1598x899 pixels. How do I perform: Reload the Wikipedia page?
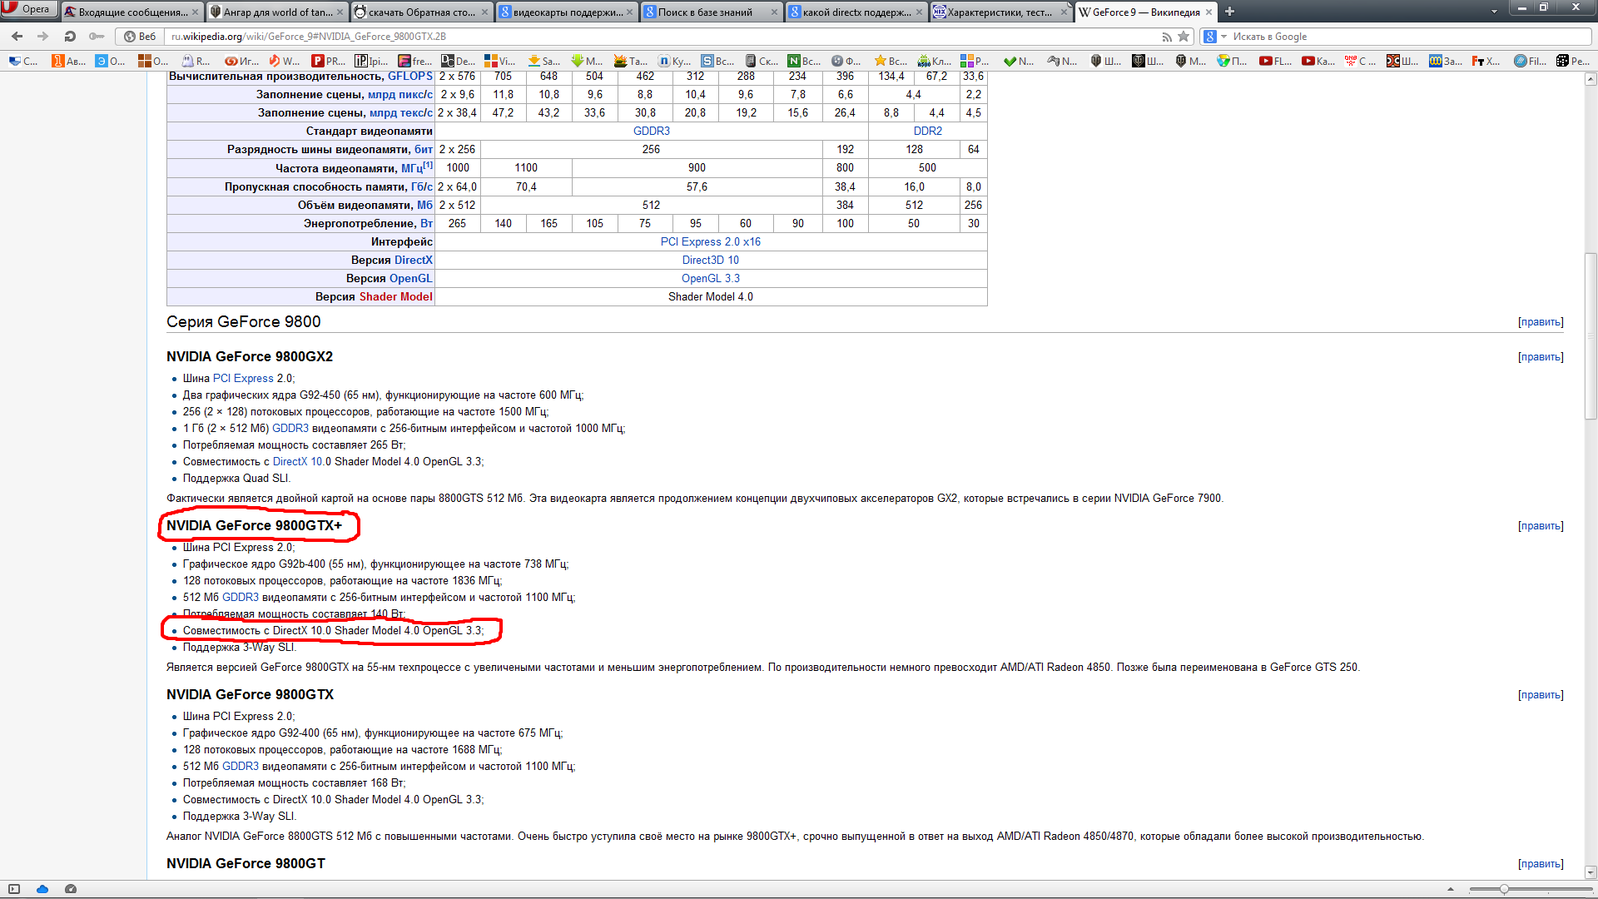pyautogui.click(x=70, y=36)
